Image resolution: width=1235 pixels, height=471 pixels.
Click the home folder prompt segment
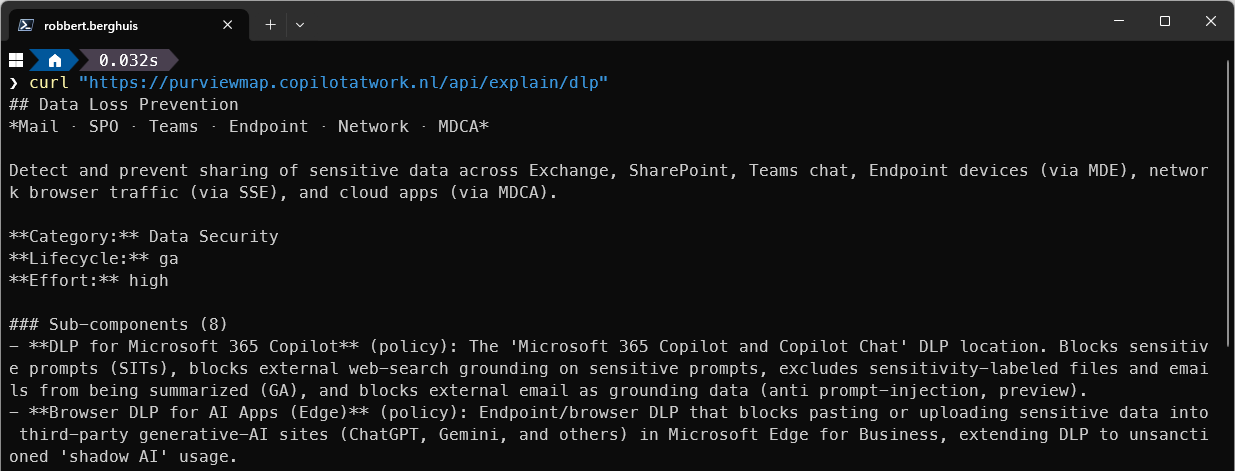coord(56,60)
